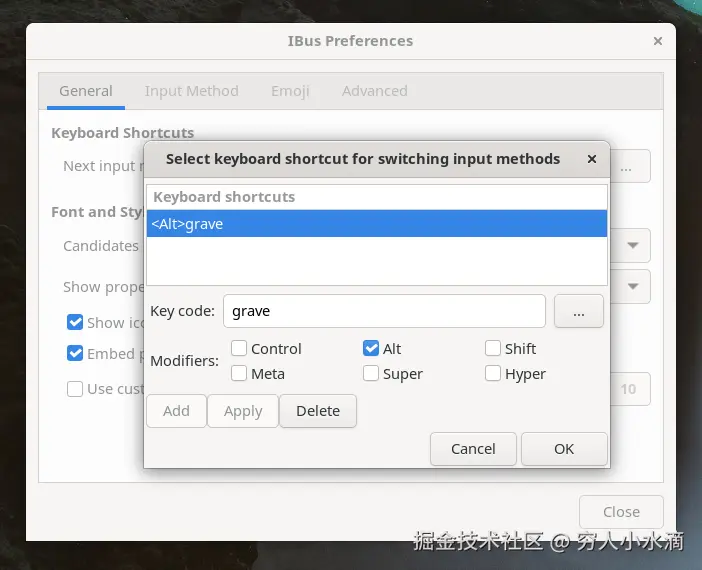Image resolution: width=702 pixels, height=570 pixels.
Task: Switch to the Advanced tab
Action: 375,91
